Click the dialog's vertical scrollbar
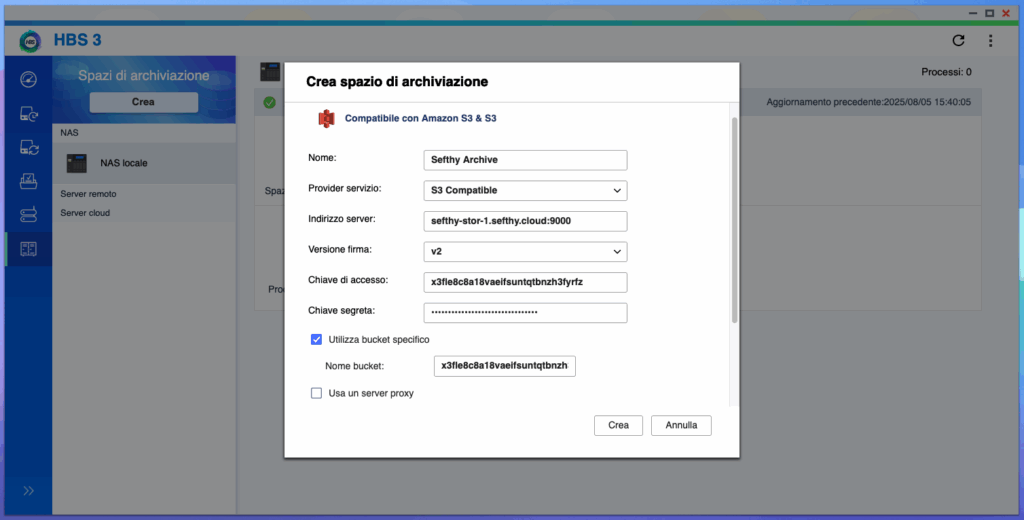 (x=734, y=220)
